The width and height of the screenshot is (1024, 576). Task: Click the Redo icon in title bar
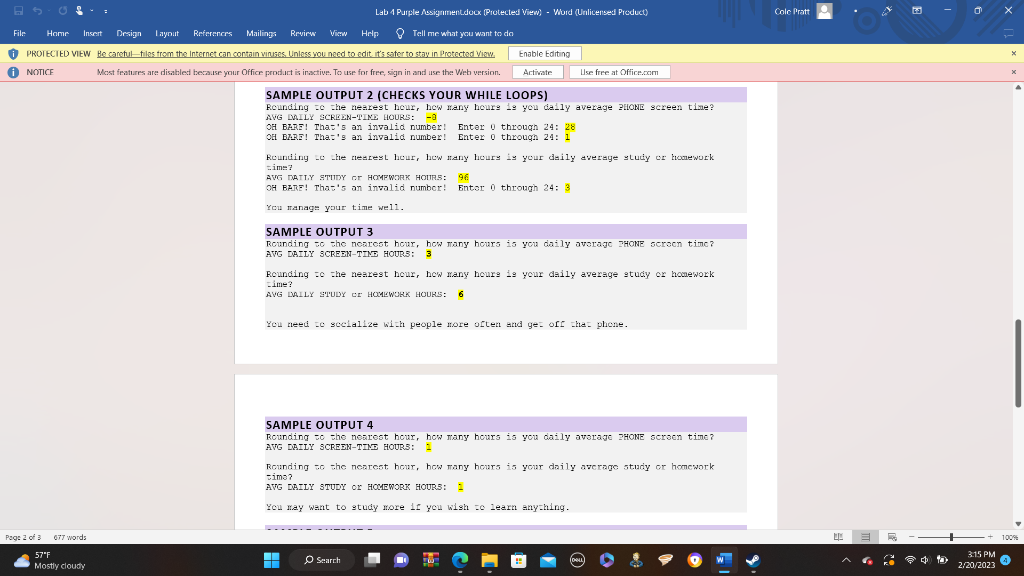coord(63,11)
